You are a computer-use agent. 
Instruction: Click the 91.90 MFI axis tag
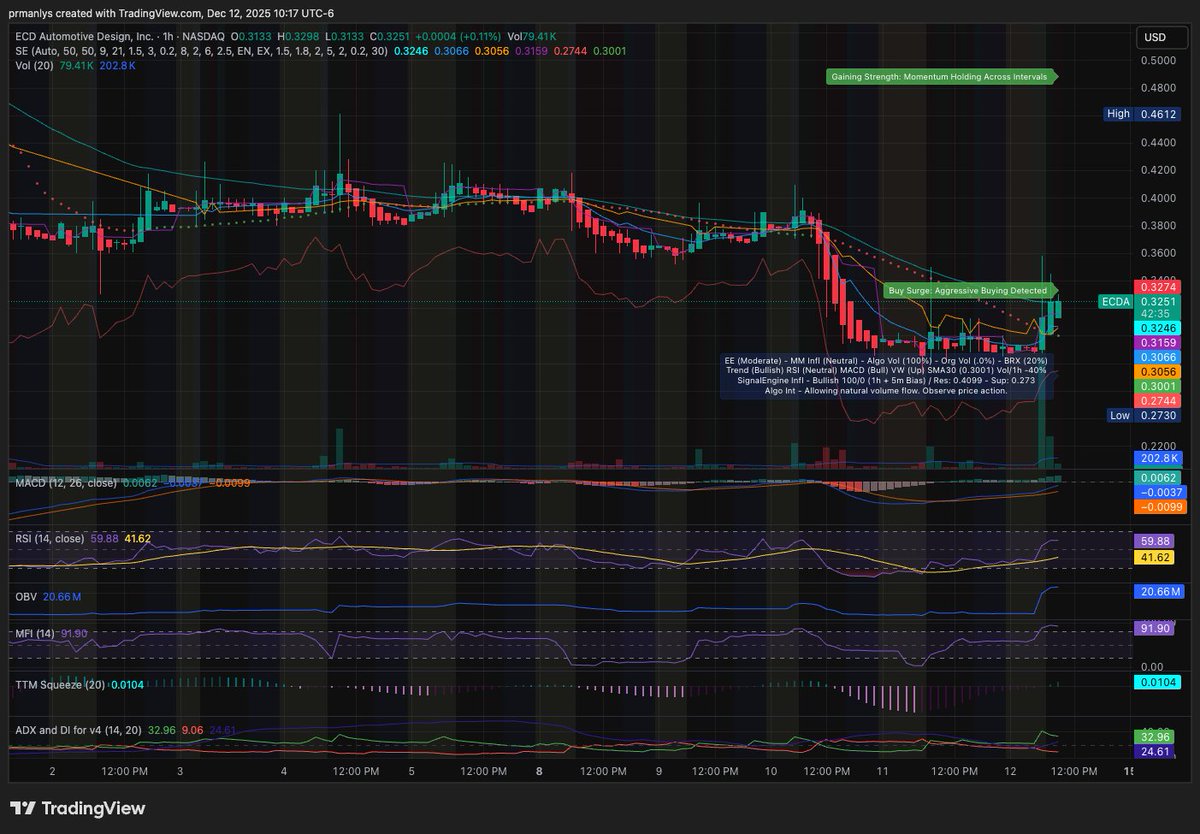coord(1156,628)
